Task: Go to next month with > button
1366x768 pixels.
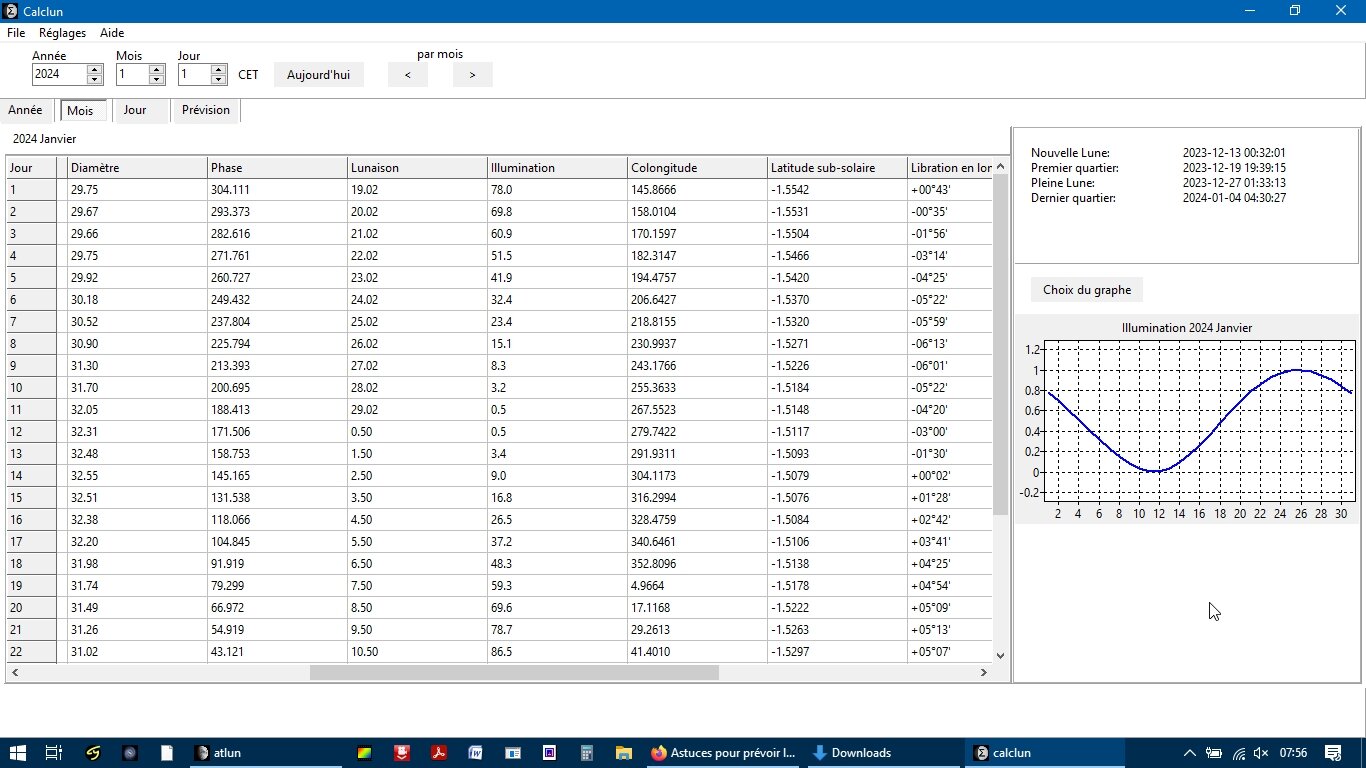Action: [472, 75]
